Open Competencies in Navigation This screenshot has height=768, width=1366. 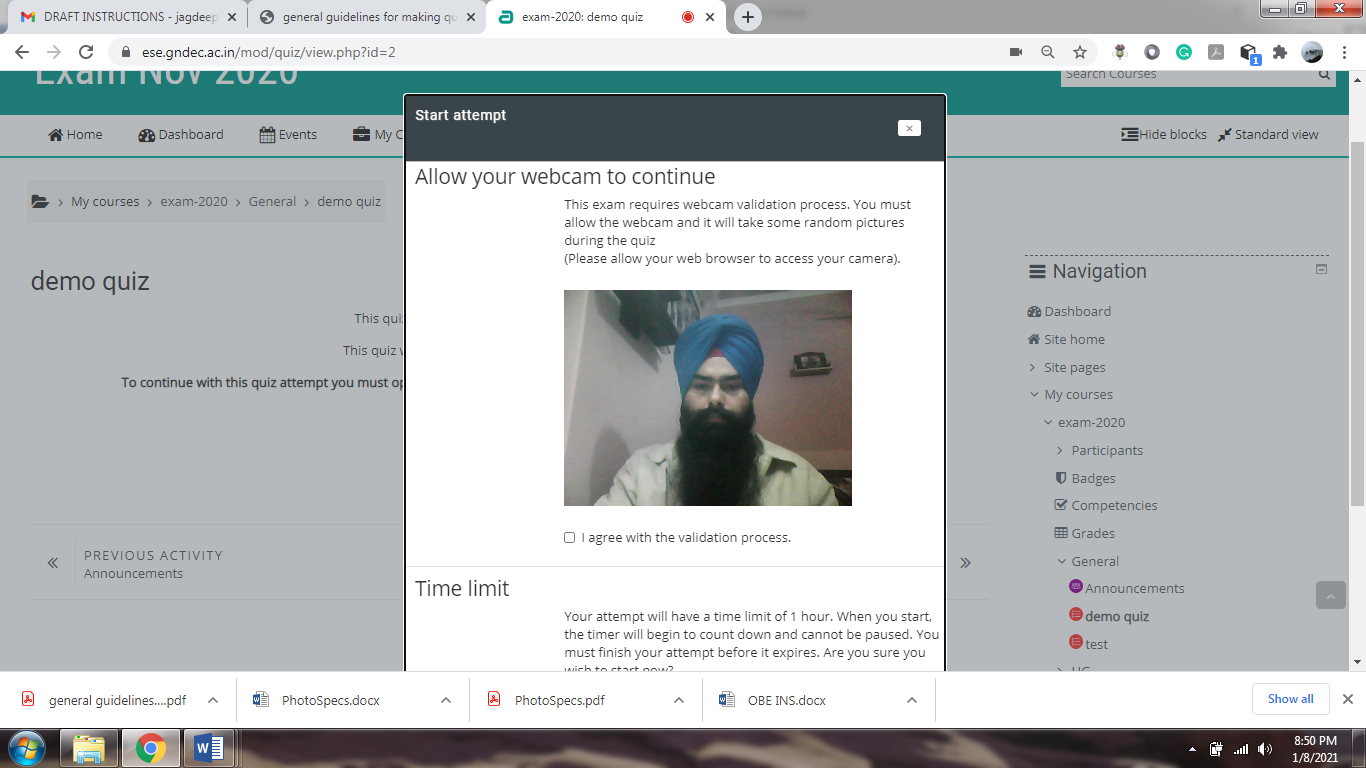pos(1114,506)
